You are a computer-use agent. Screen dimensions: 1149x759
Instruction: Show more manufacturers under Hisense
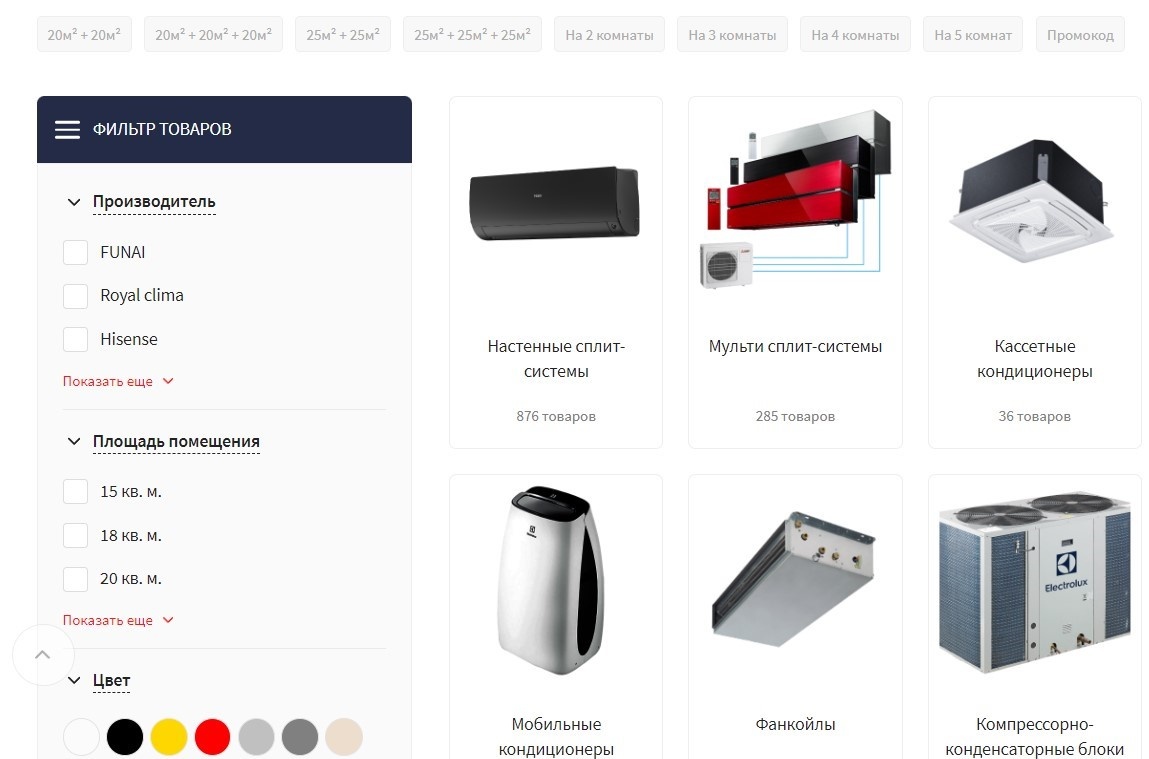[118, 381]
